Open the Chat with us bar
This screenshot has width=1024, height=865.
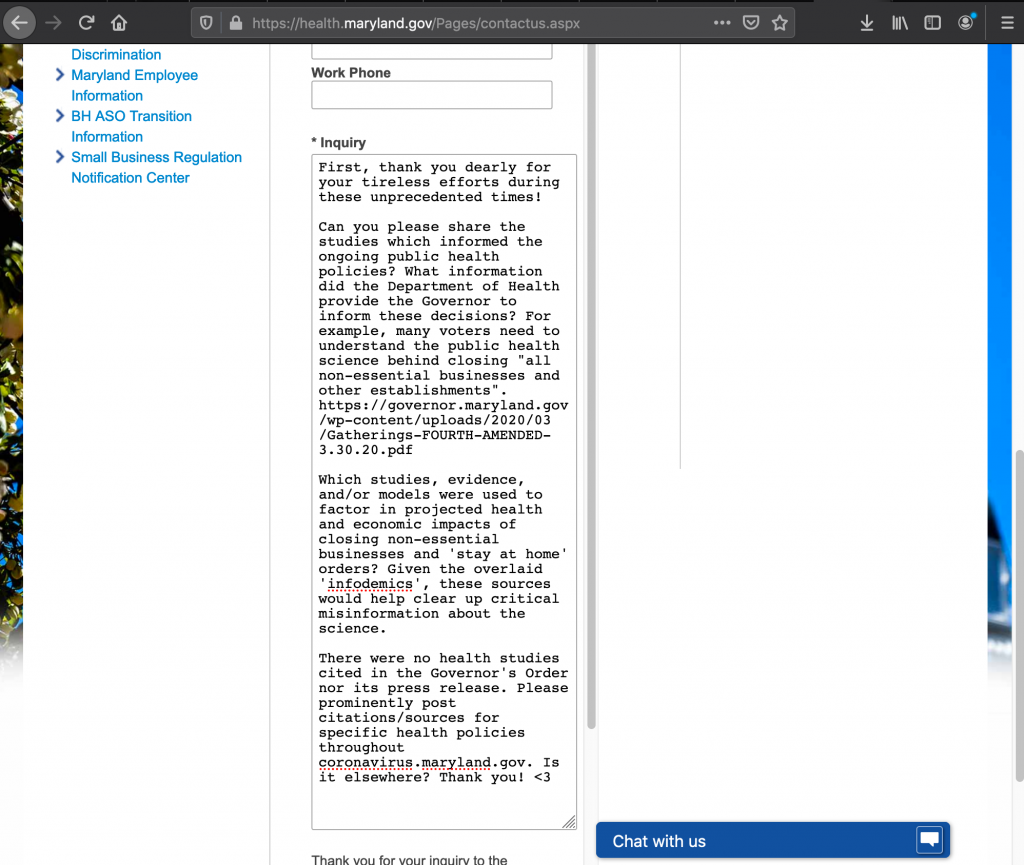coord(773,840)
